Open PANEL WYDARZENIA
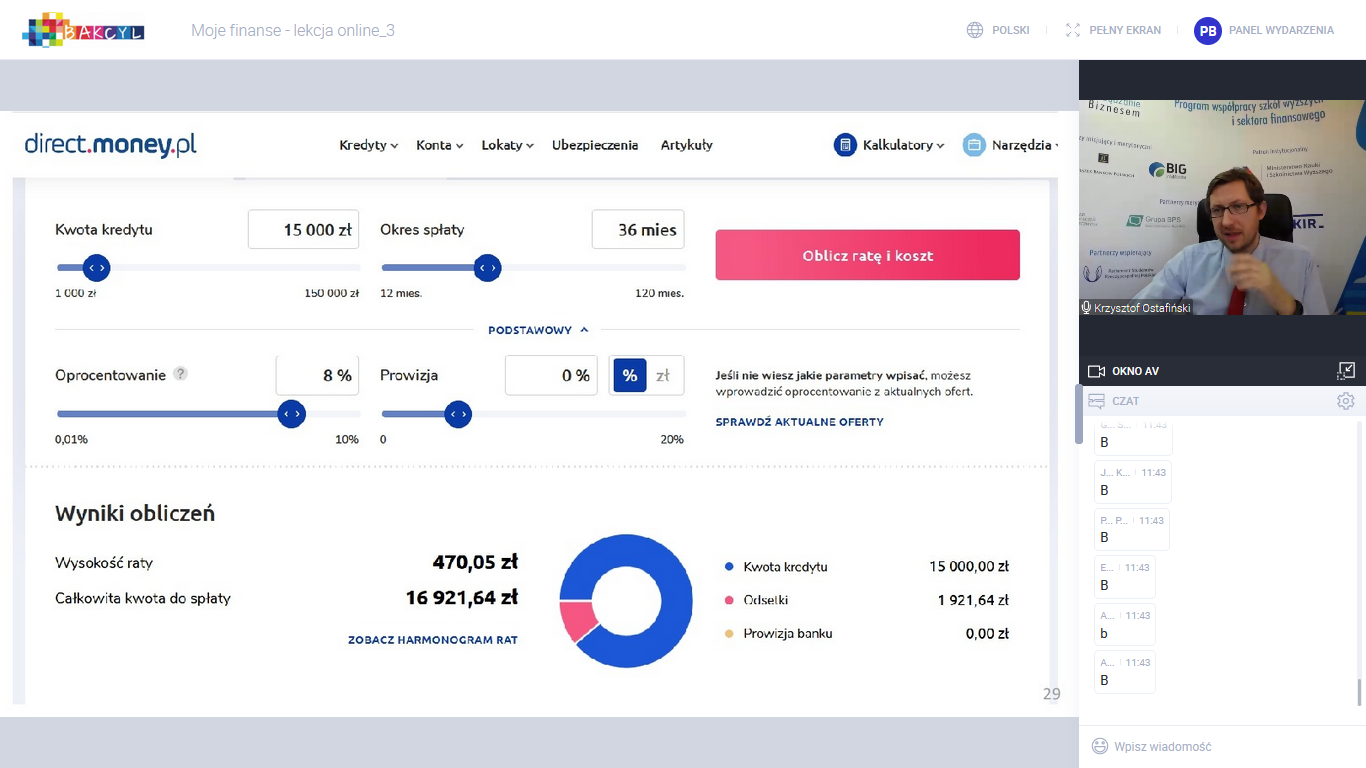Image resolution: width=1366 pixels, height=768 pixels. coord(1281,30)
